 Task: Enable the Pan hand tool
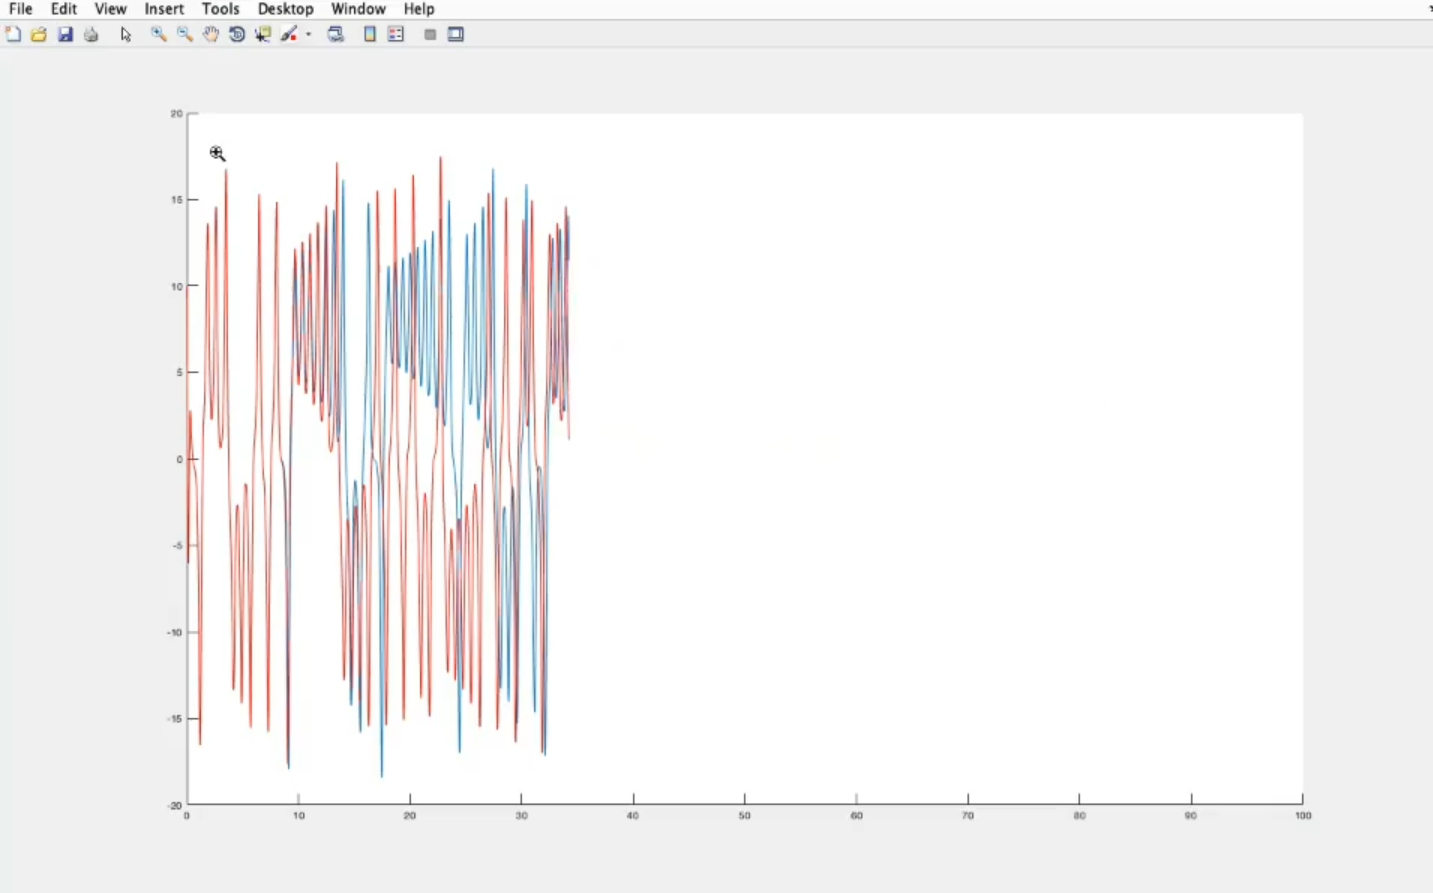[211, 34]
